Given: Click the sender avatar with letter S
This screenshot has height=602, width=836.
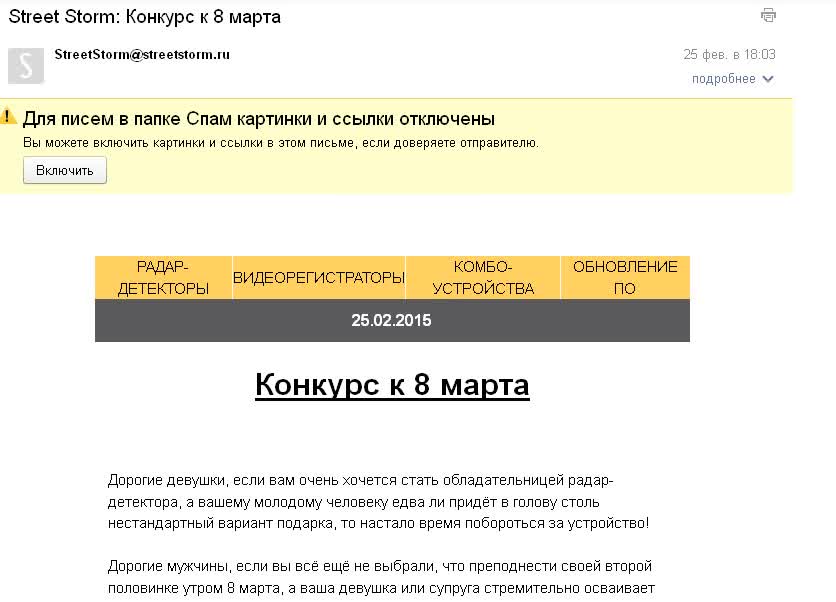Looking at the screenshot, I should point(26,65).
